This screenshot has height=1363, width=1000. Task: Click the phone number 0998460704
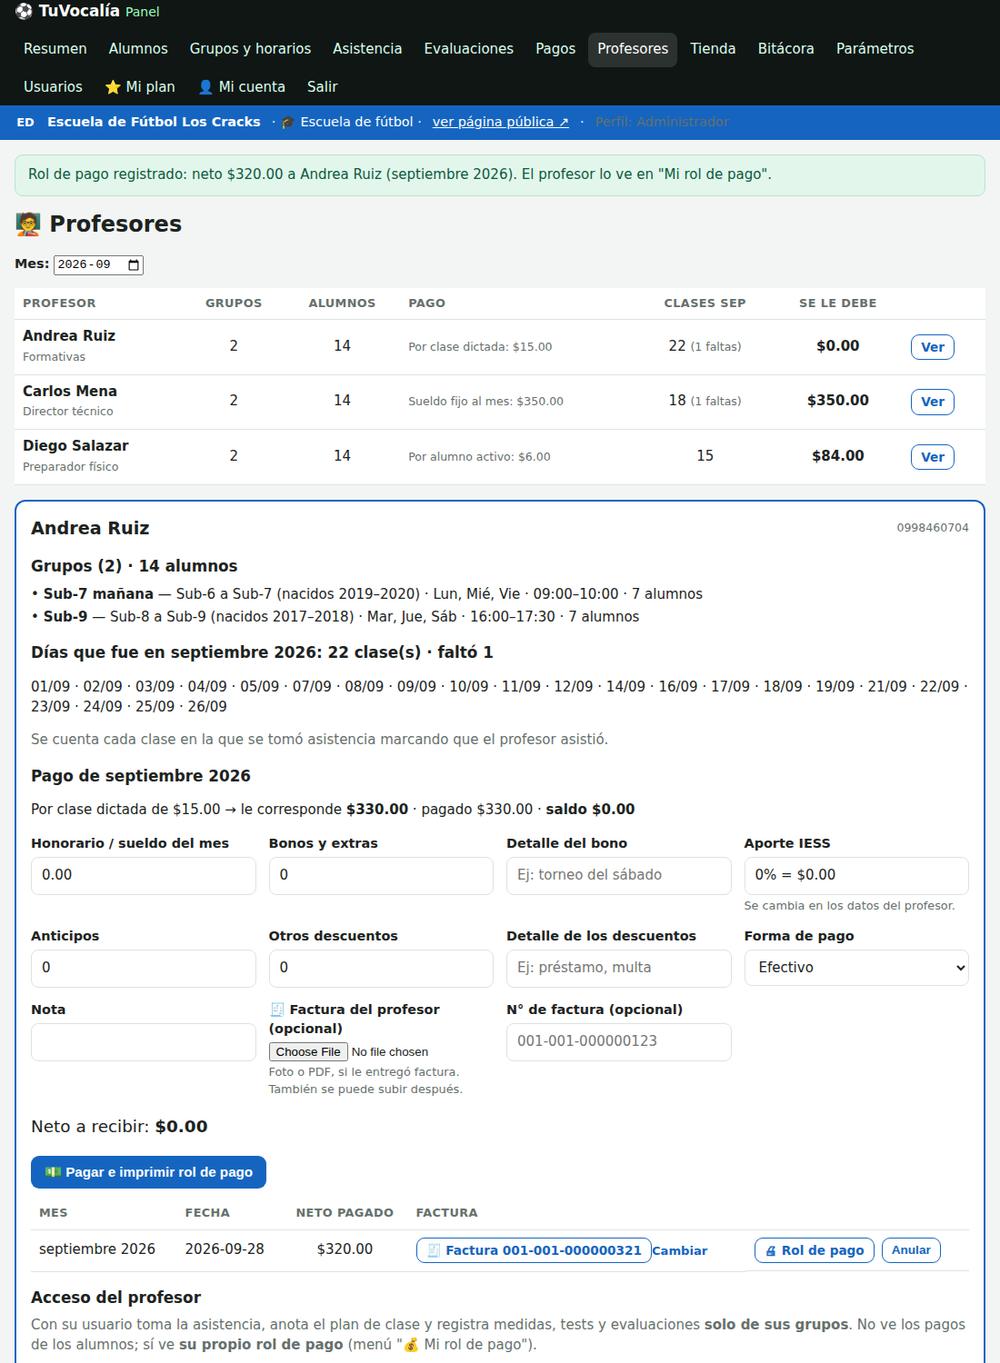point(932,528)
